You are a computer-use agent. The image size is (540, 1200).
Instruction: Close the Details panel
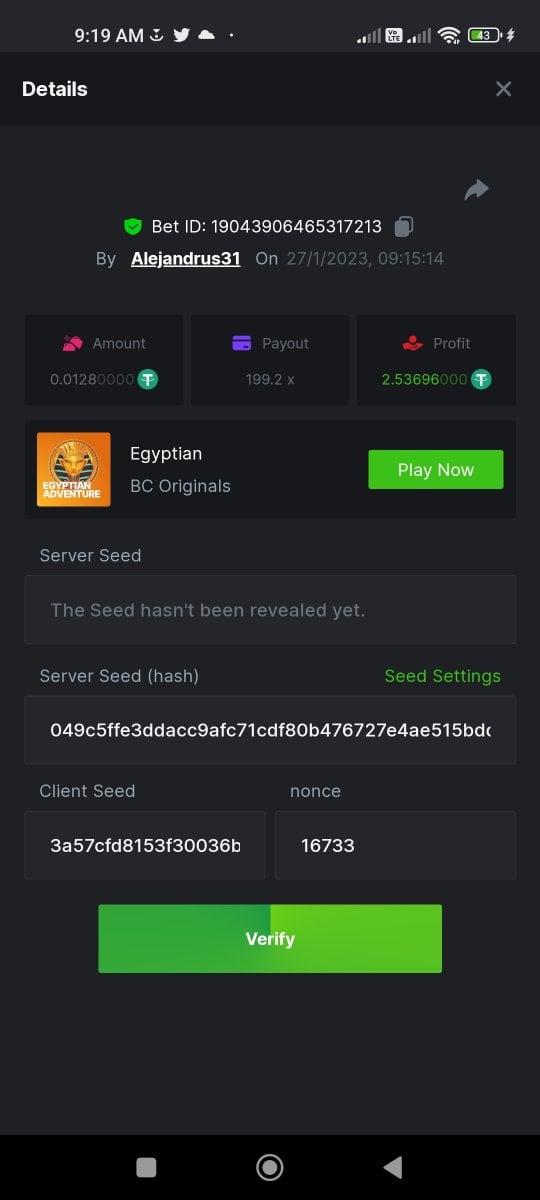504,89
